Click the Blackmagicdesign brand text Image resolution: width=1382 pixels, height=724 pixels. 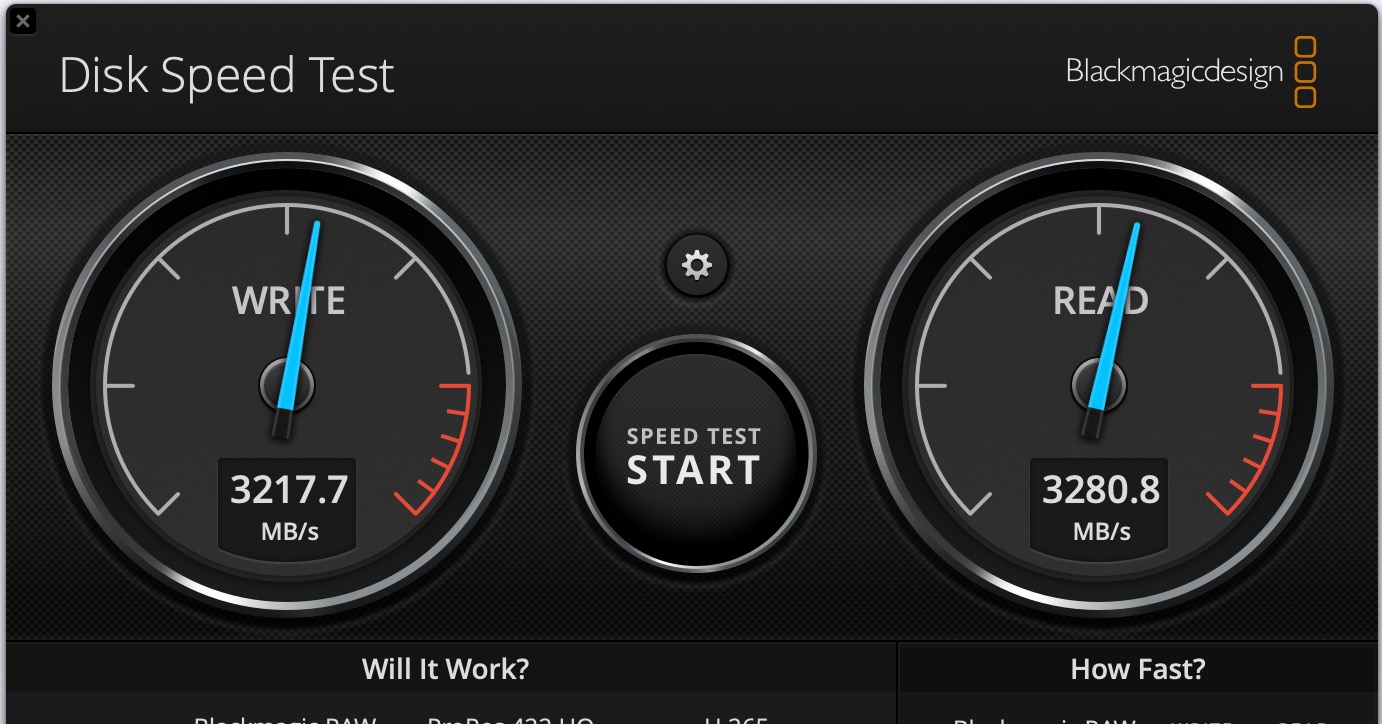1174,72
